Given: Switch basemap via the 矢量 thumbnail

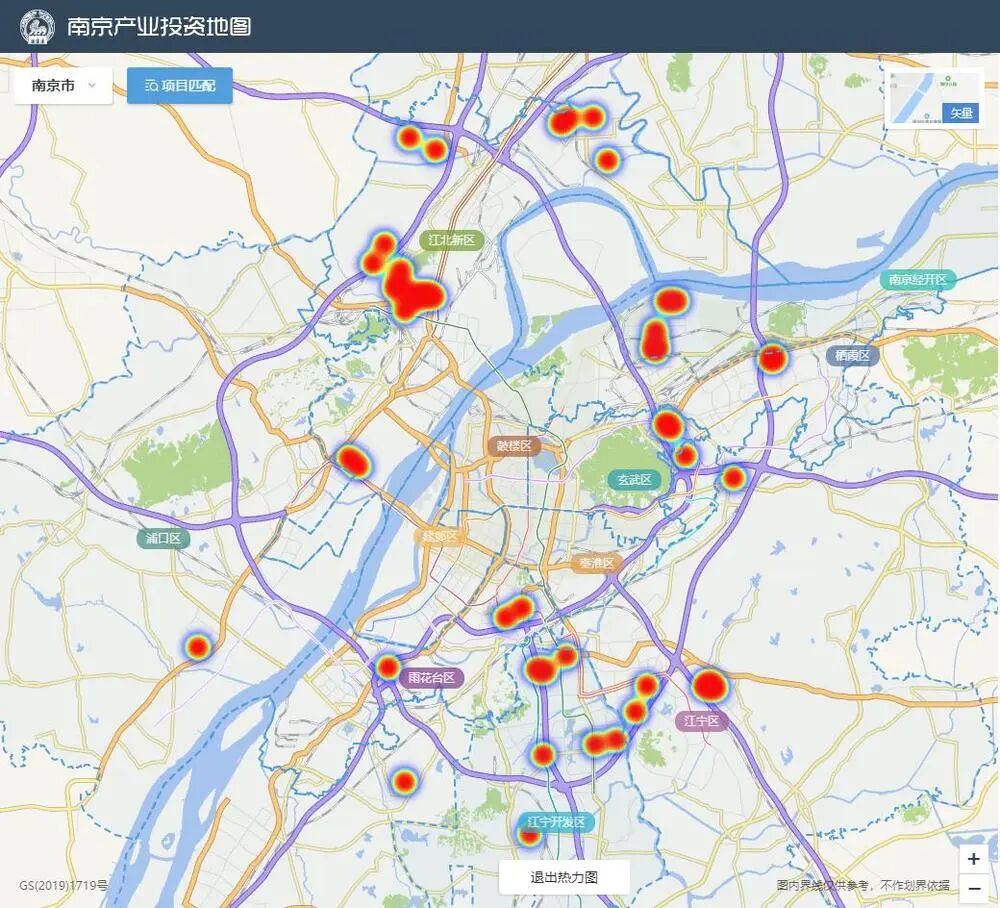Looking at the screenshot, I should tap(934, 98).
